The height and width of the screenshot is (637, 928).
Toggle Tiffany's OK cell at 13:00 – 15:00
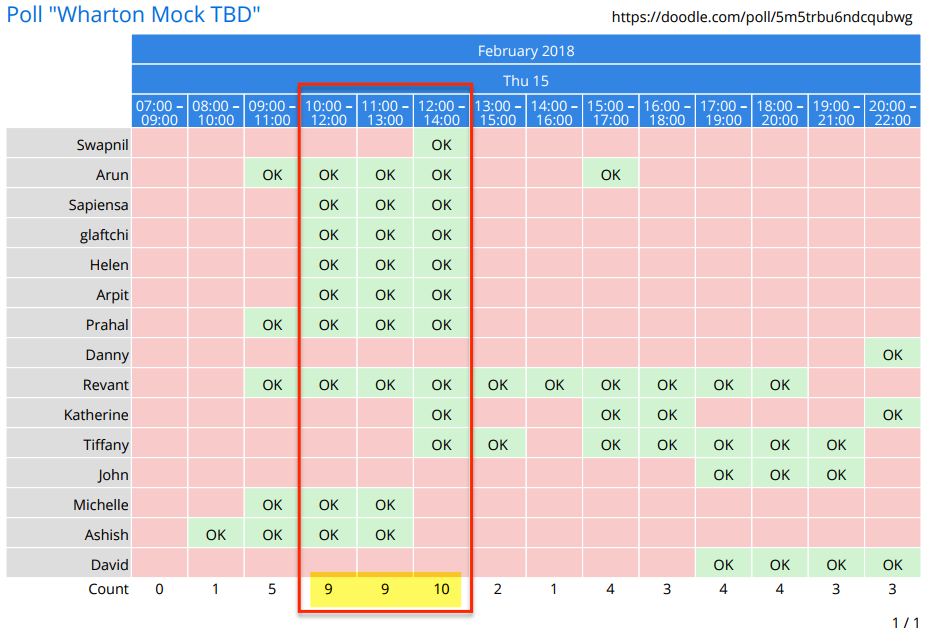click(497, 445)
